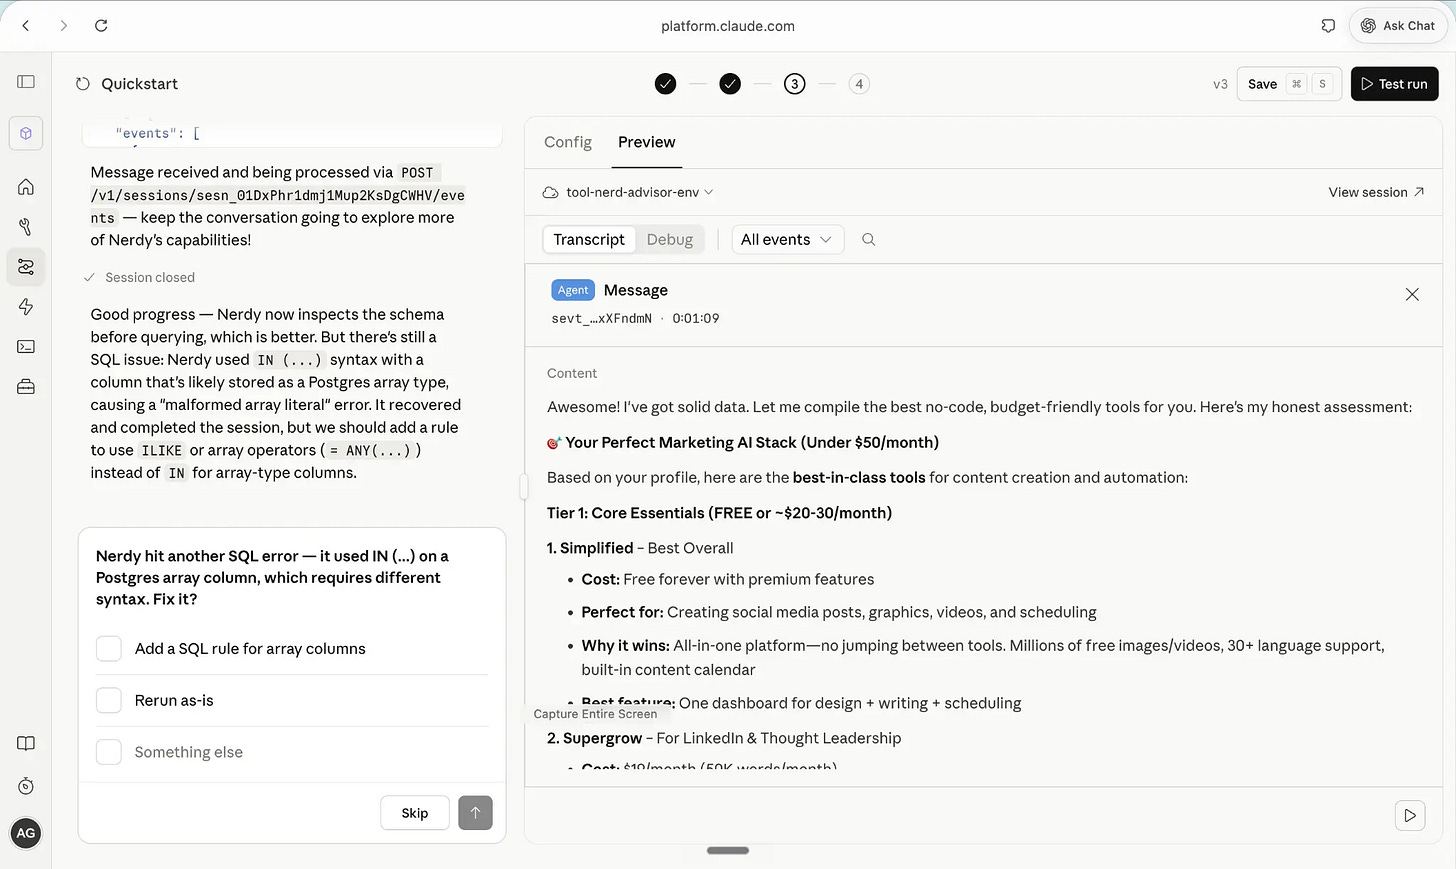Check "Add a SQL rule for array columns"
The height and width of the screenshot is (869, 1456).
click(x=109, y=649)
